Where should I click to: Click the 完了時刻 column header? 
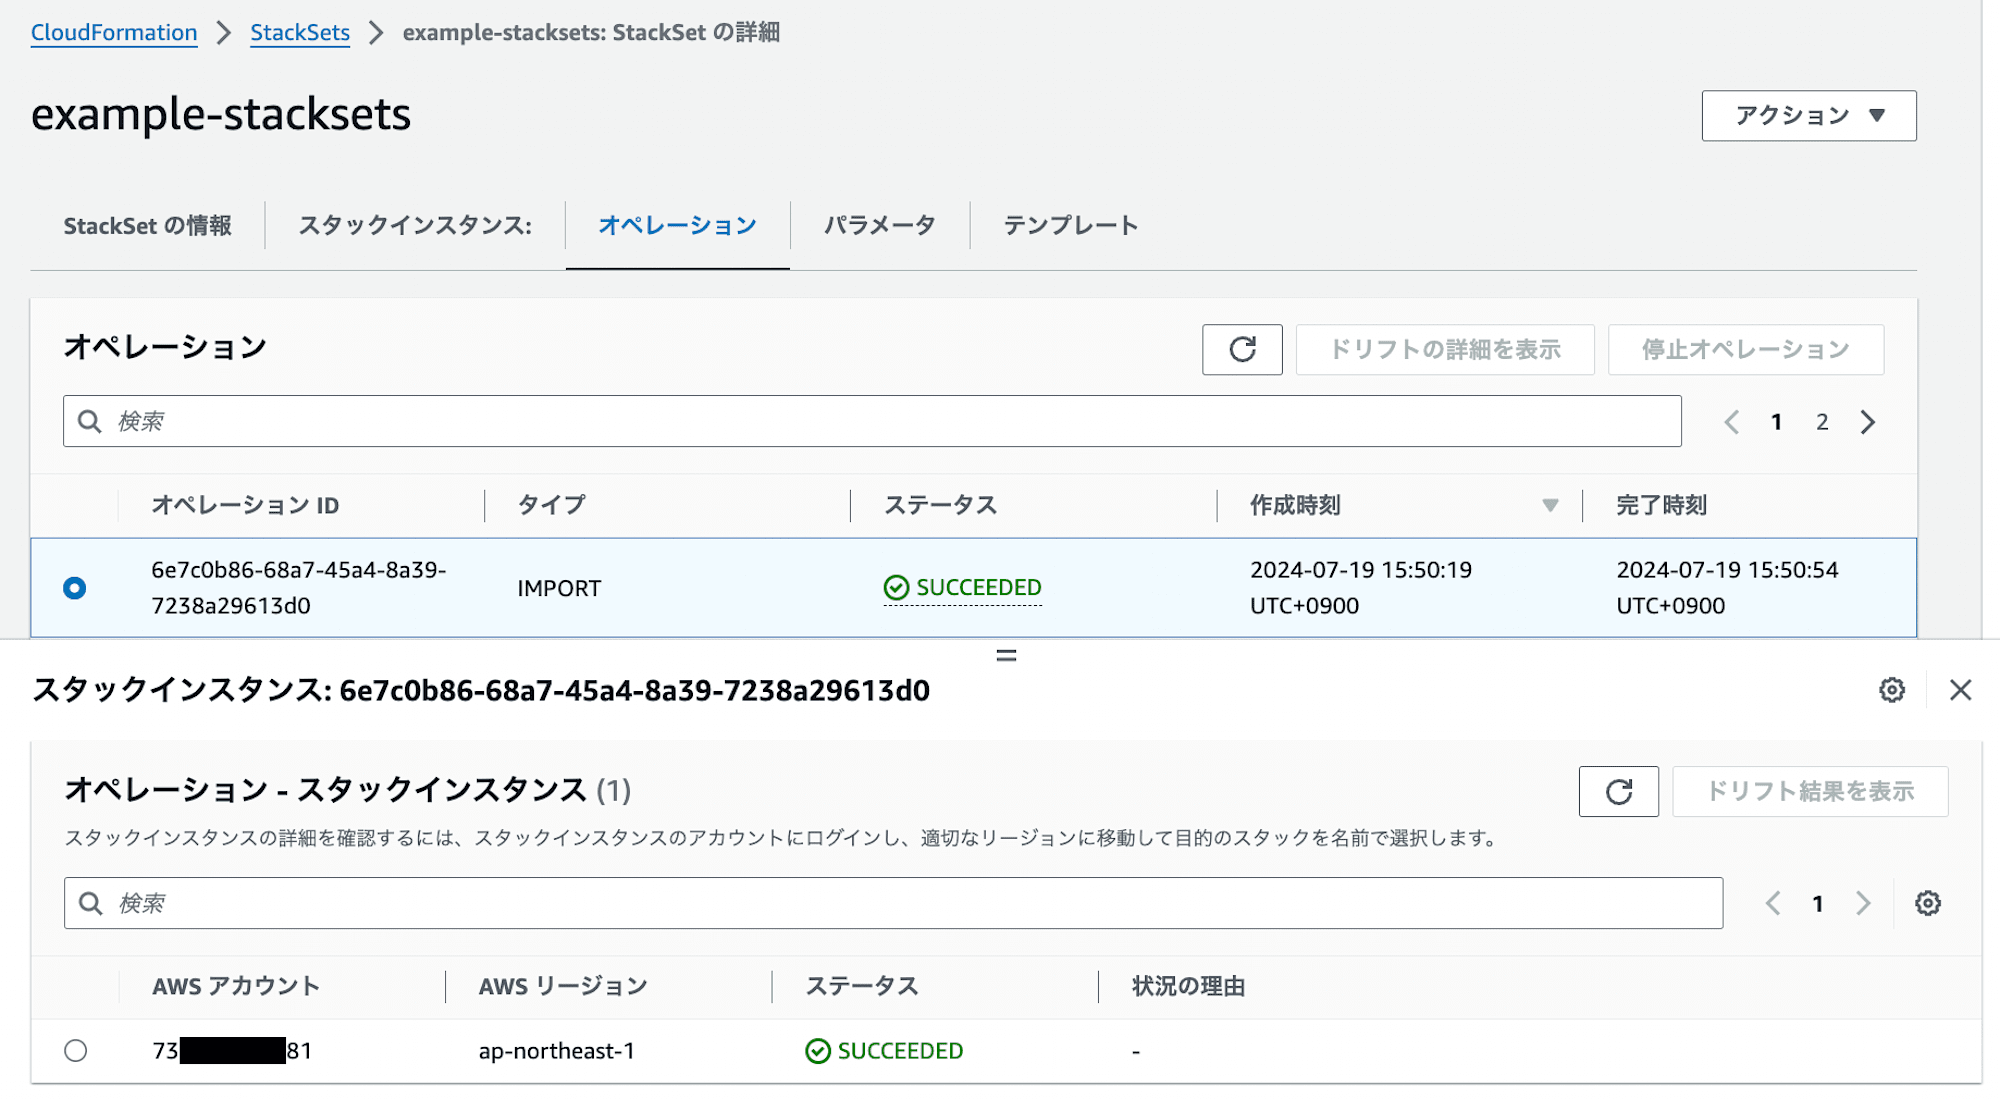pyautogui.click(x=1662, y=505)
